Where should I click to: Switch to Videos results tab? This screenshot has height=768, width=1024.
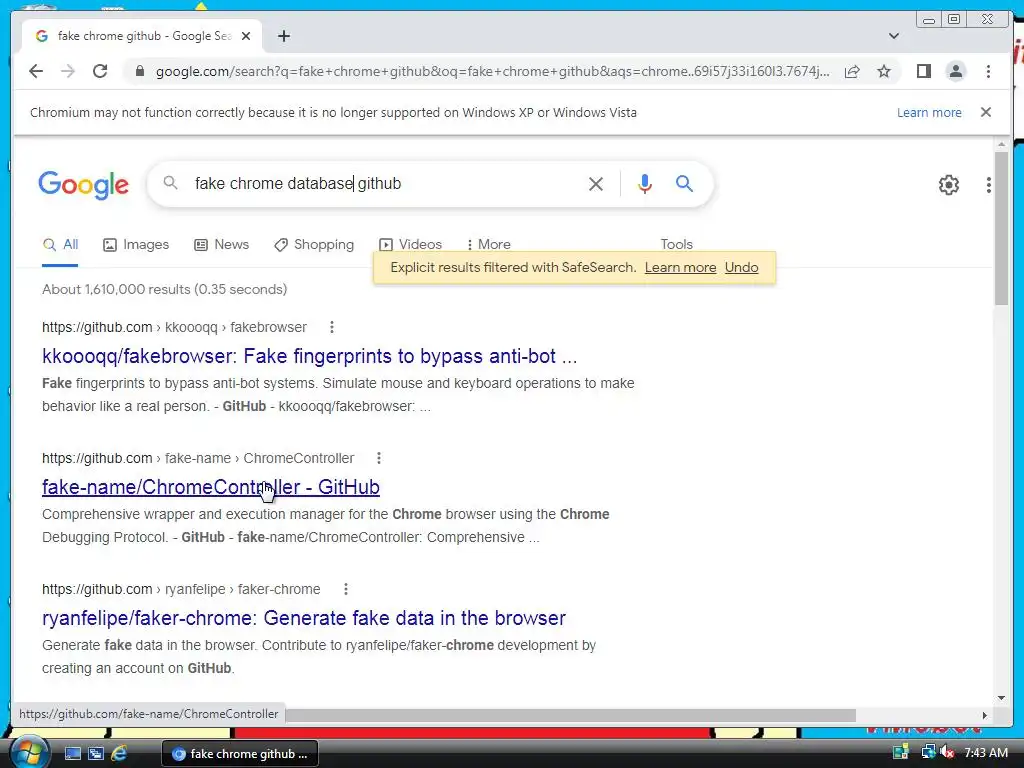pyautogui.click(x=410, y=245)
